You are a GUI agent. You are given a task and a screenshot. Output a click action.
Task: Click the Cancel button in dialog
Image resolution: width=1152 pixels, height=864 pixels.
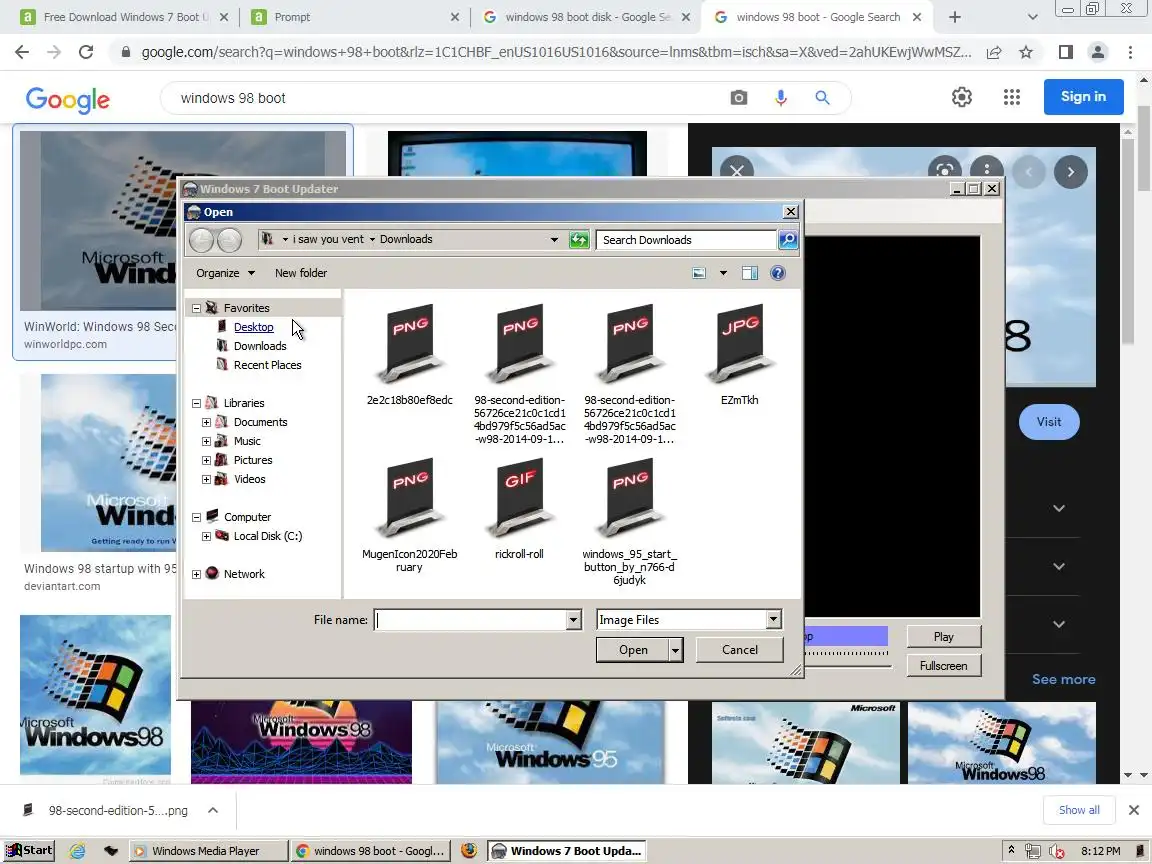(740, 649)
